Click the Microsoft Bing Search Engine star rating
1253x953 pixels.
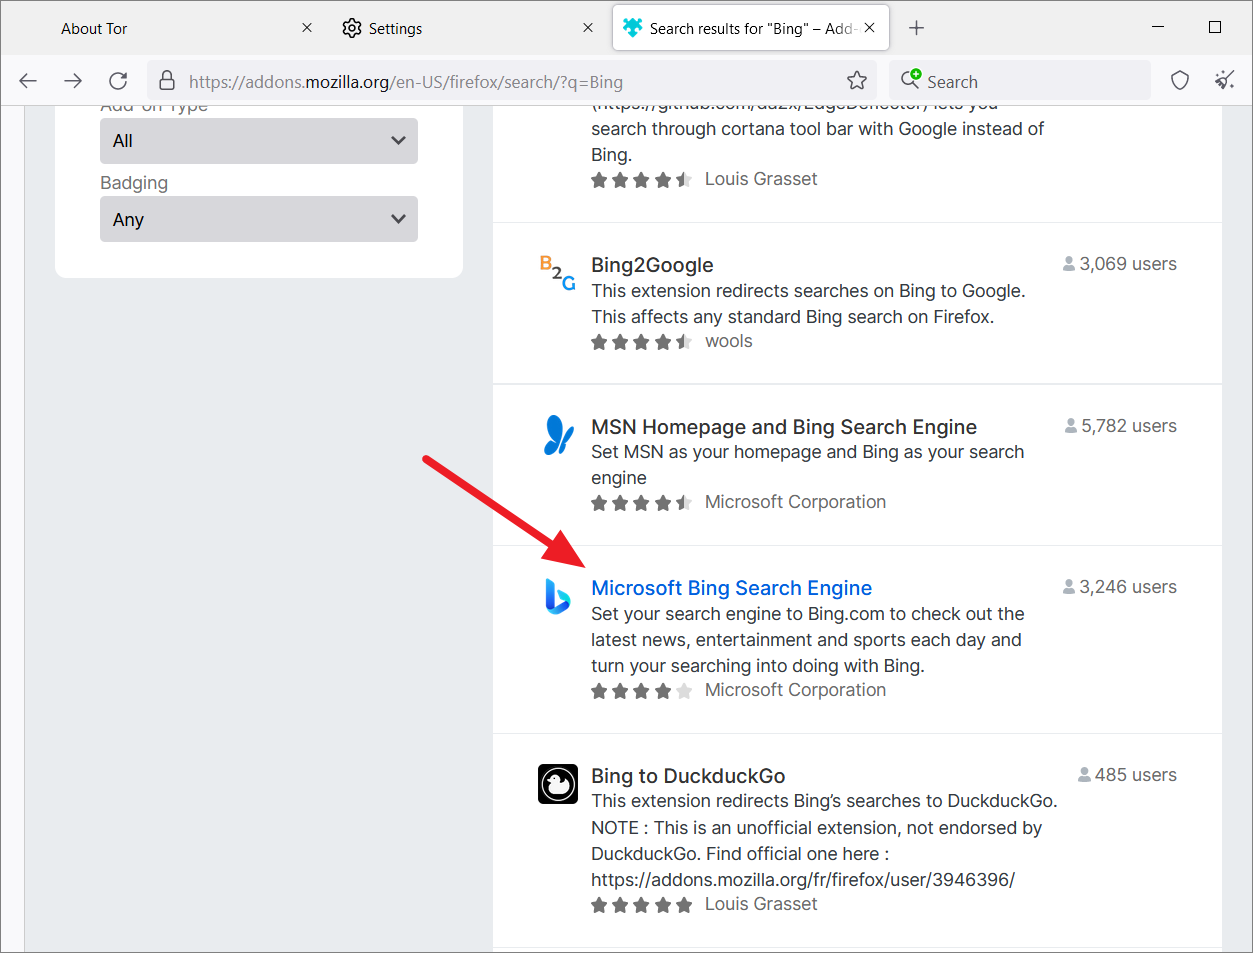coord(641,691)
